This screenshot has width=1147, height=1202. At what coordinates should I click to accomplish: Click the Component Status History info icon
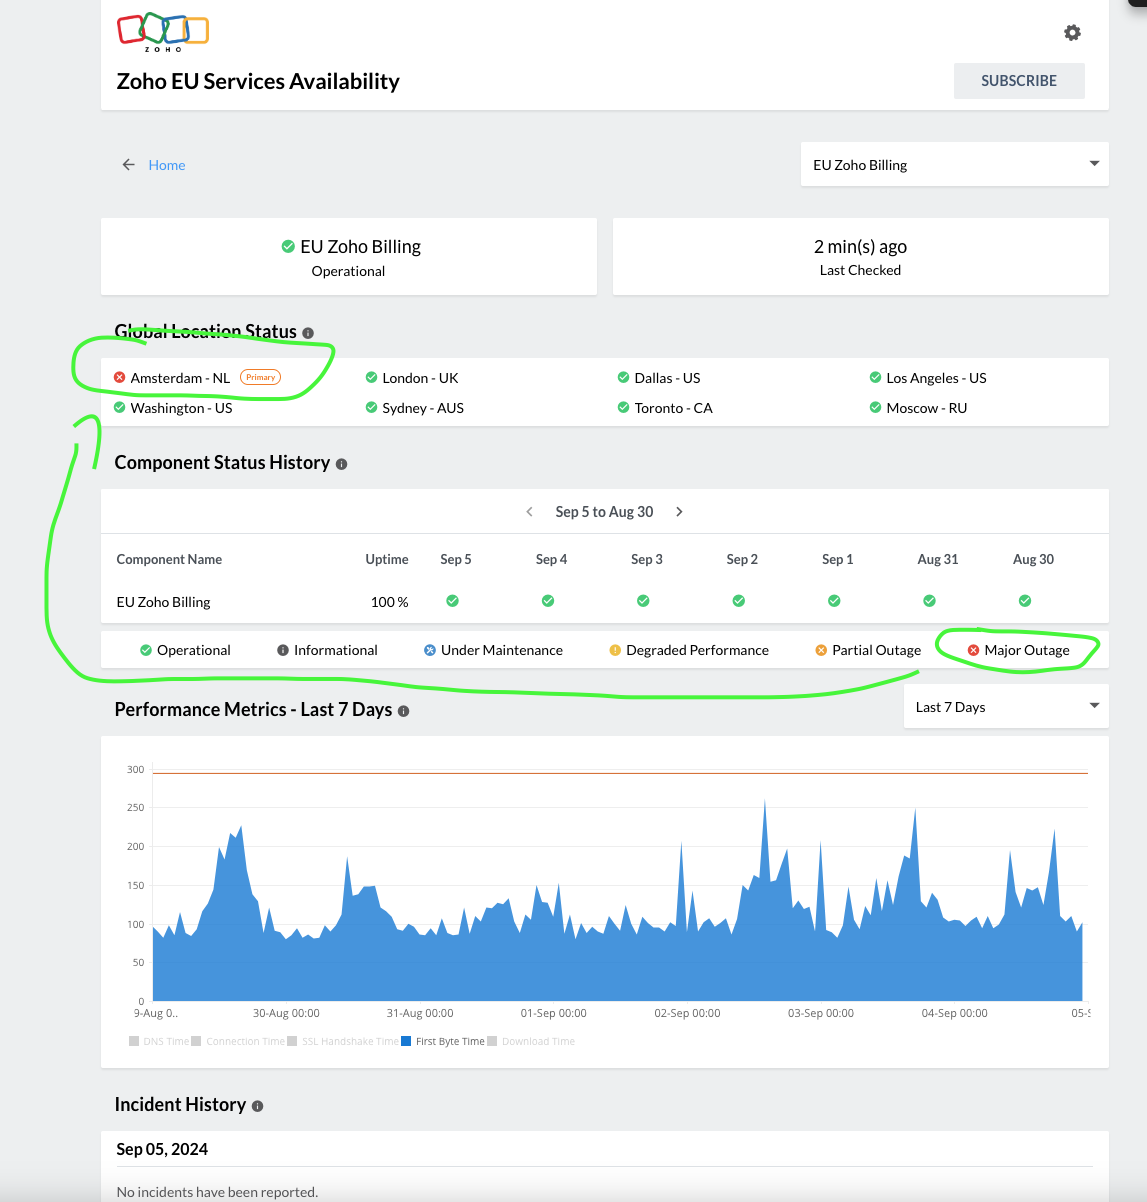[341, 464]
